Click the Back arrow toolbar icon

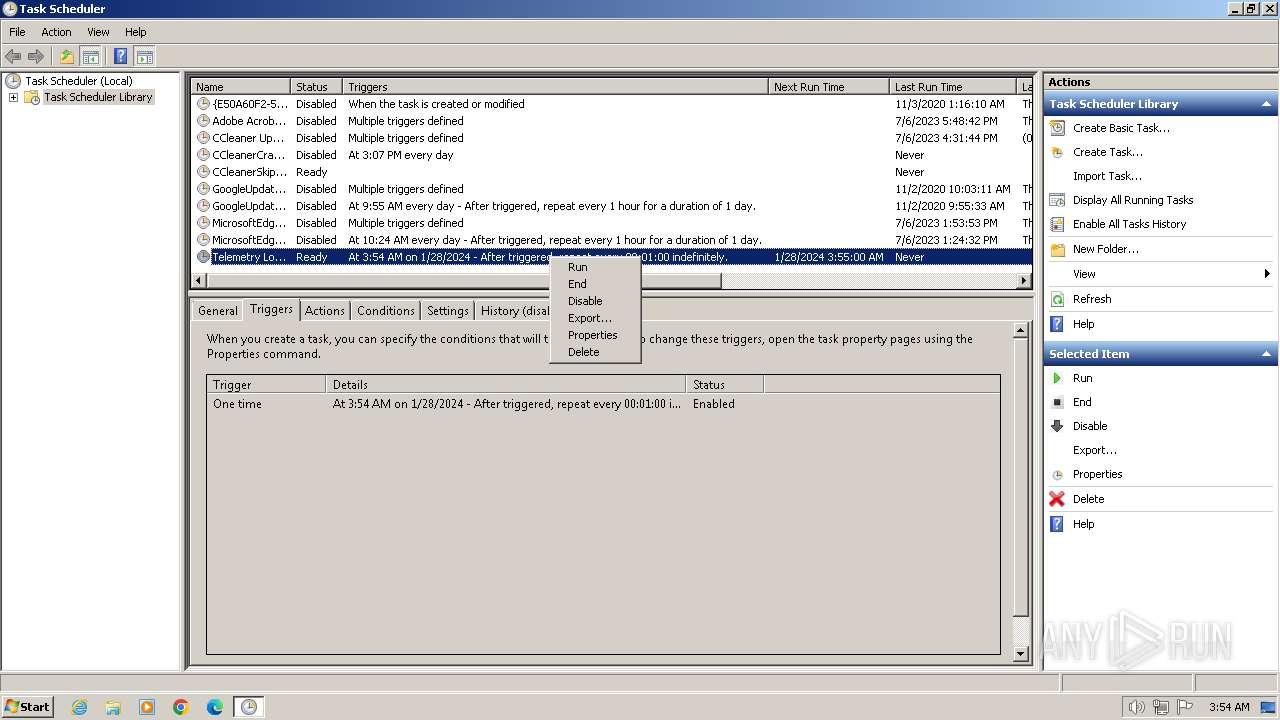[13, 56]
